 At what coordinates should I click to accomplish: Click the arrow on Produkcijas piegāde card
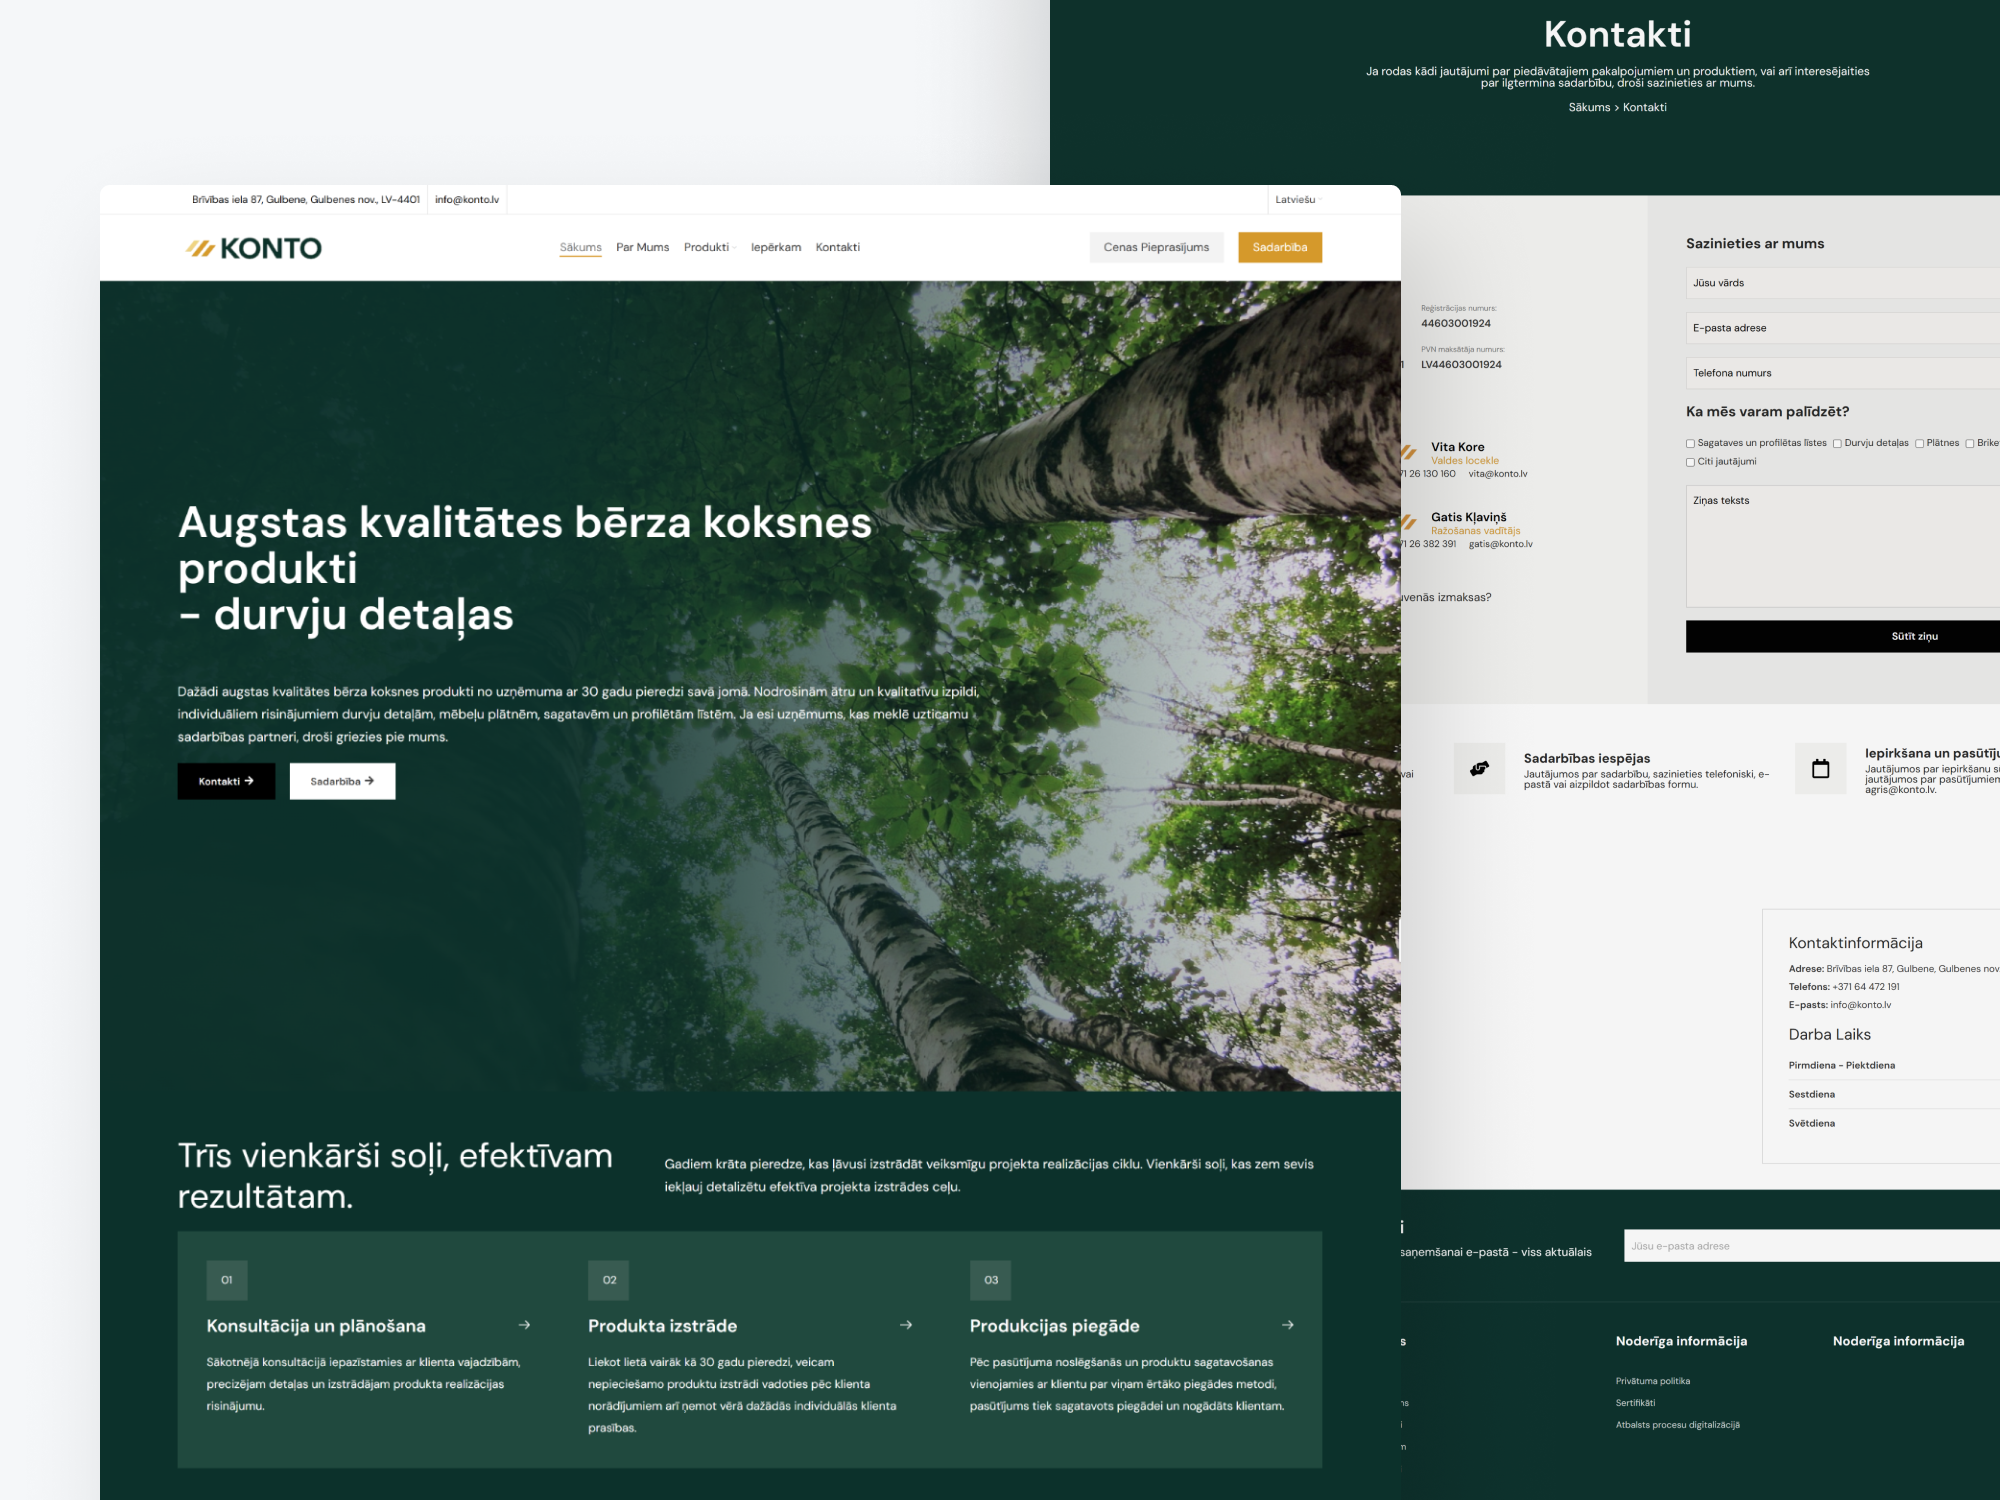coord(1288,1325)
